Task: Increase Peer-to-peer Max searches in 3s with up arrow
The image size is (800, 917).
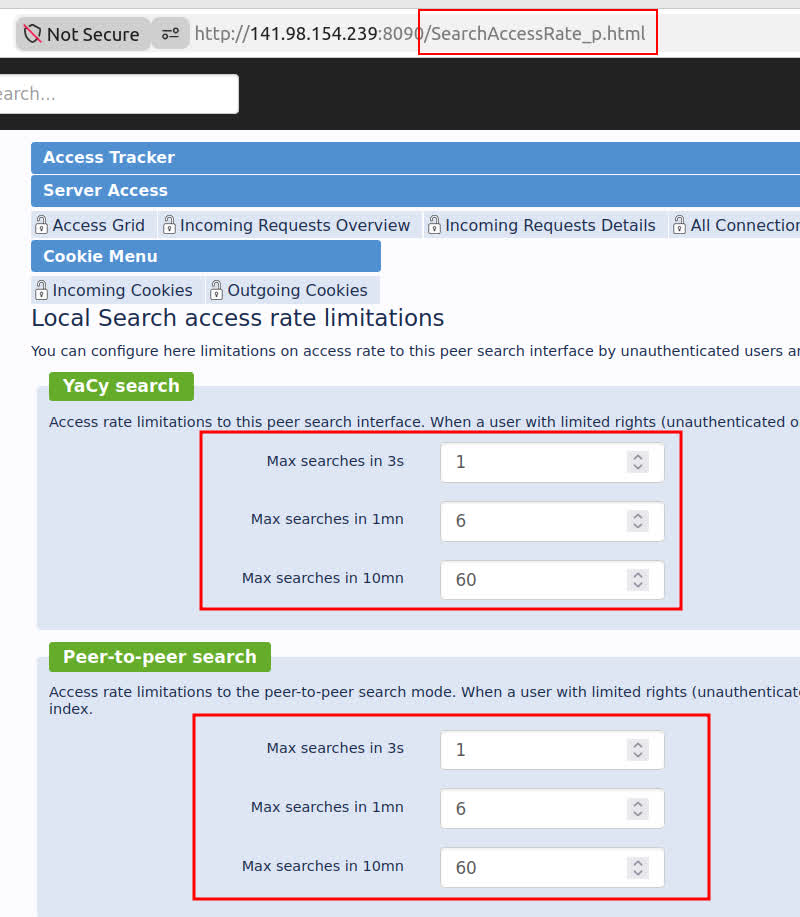Action: (638, 744)
